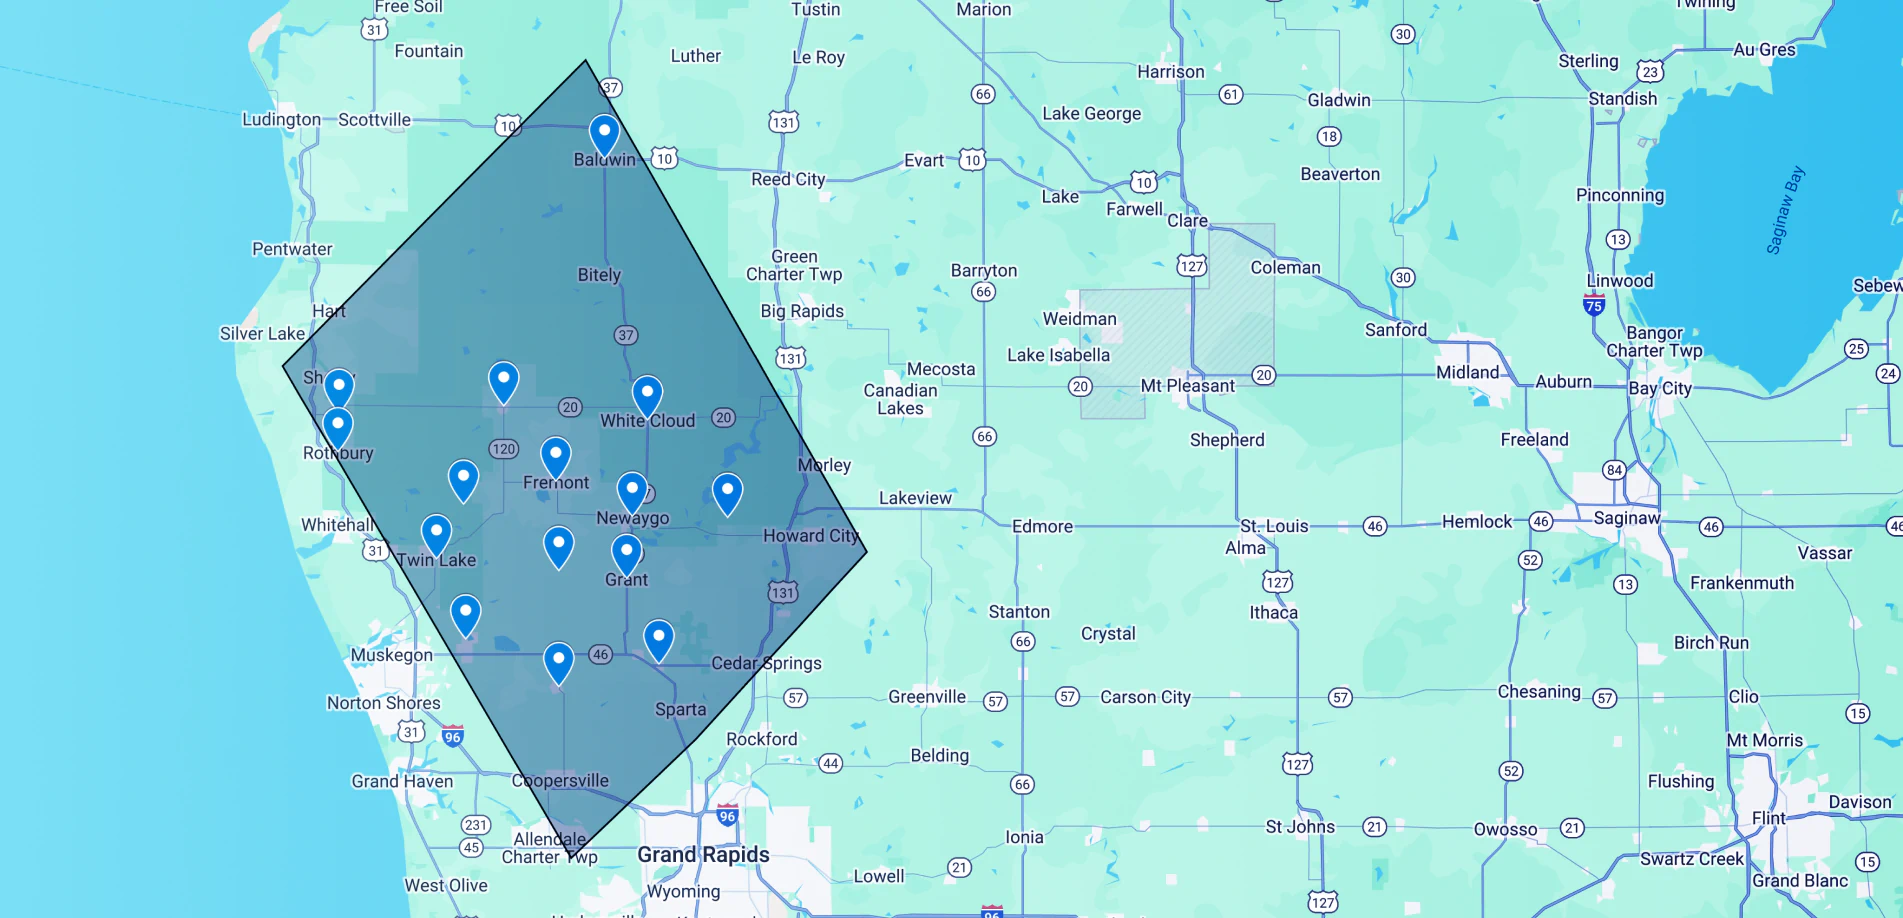This screenshot has width=1903, height=918.
Task: Click the pin immediately west of Grant's pin
Action: [x=558, y=547]
